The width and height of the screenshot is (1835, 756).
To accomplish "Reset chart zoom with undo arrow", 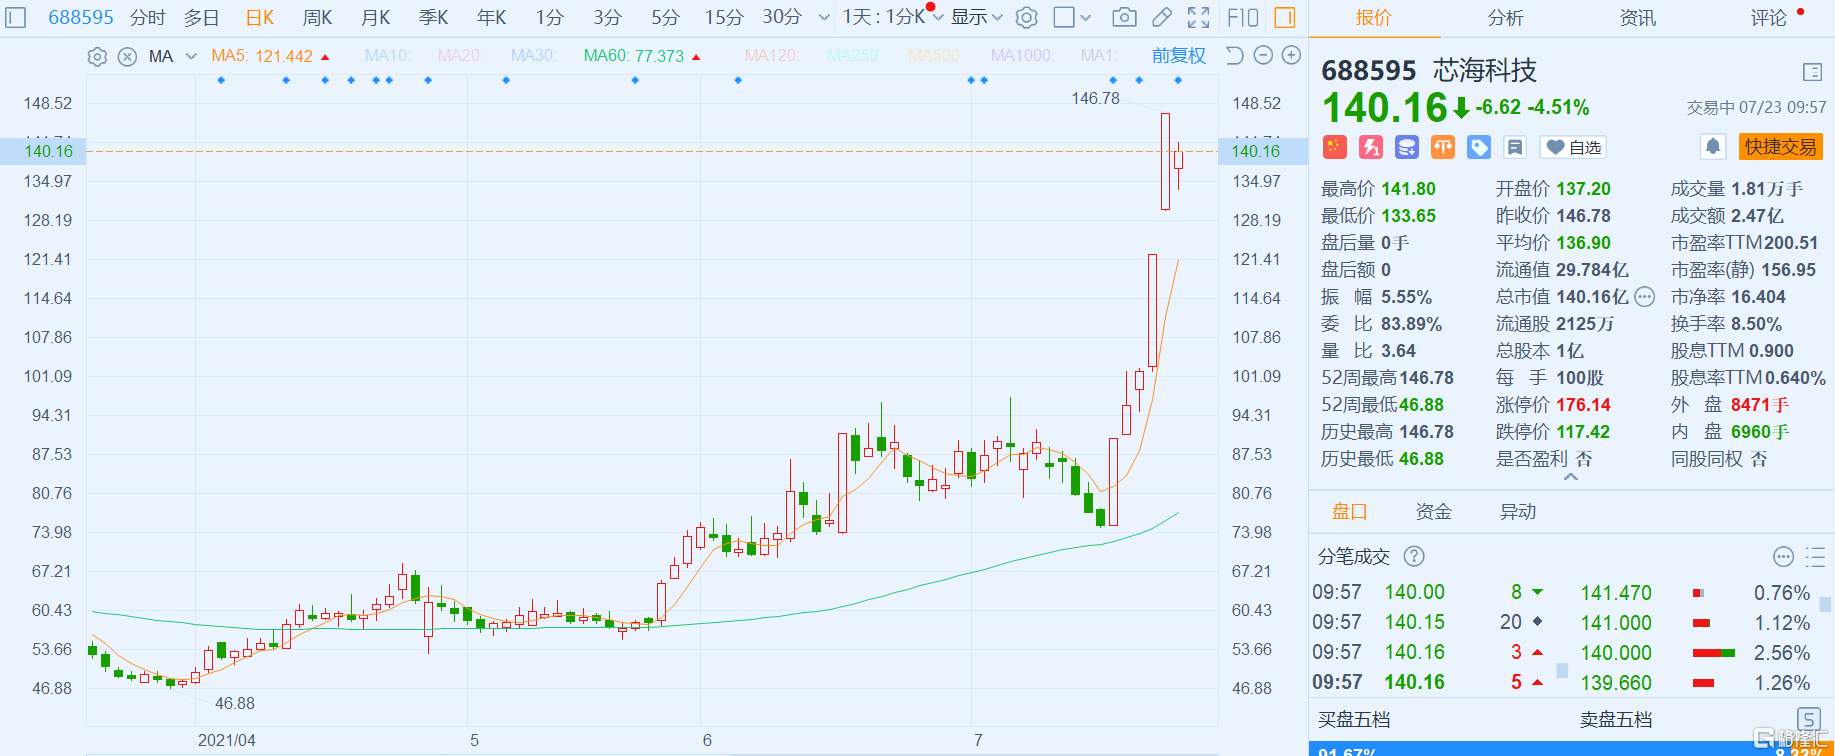I will [1235, 56].
